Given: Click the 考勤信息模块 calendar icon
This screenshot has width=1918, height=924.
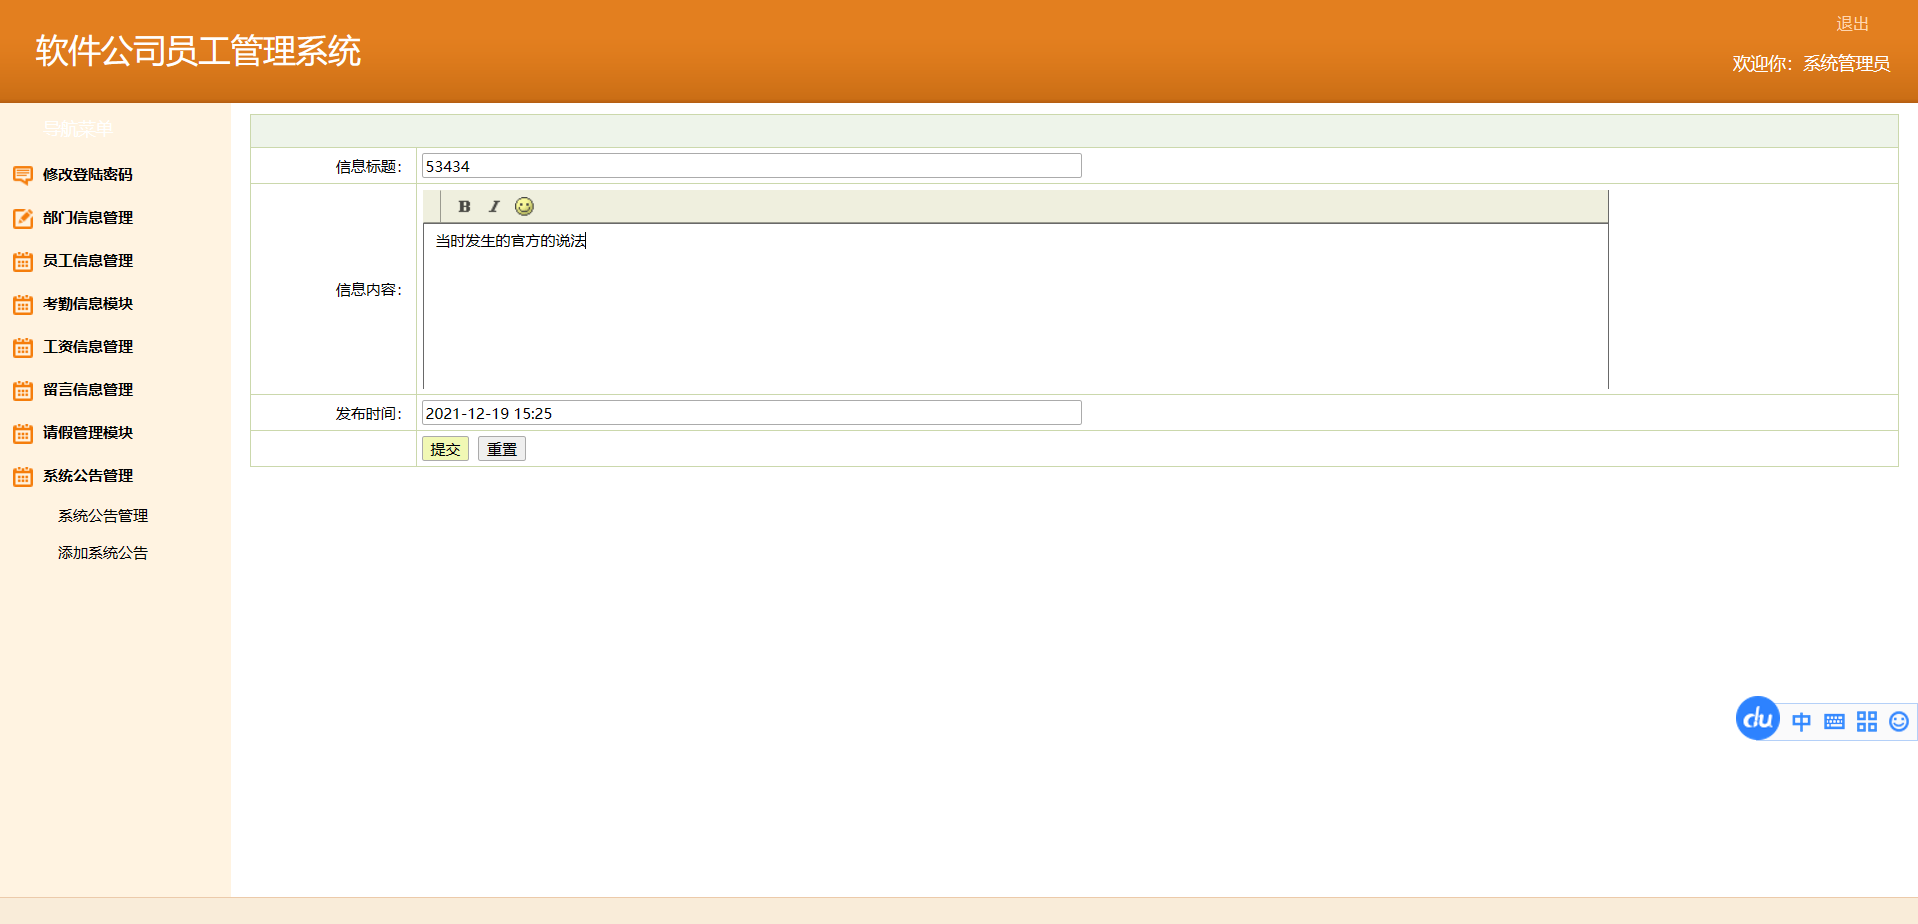Looking at the screenshot, I should (23, 304).
